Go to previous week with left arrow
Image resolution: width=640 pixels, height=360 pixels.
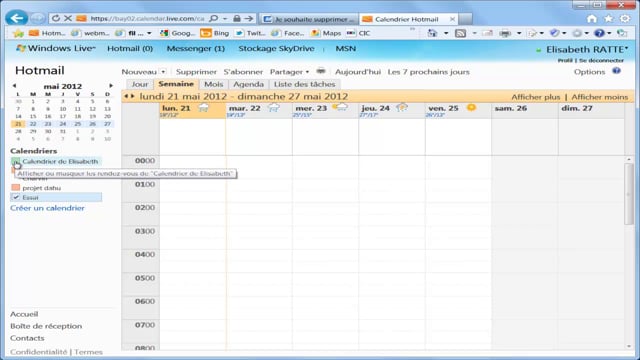pyautogui.click(x=126, y=96)
